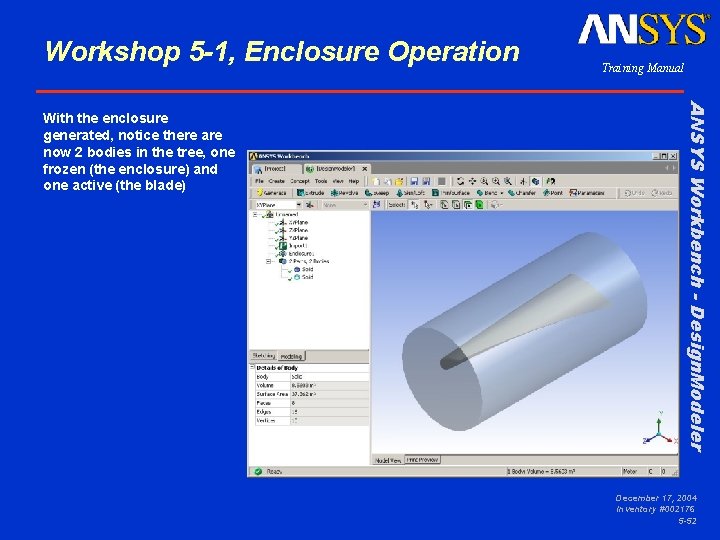Open the Create menu
This screenshot has height=540, width=720.
(276, 181)
